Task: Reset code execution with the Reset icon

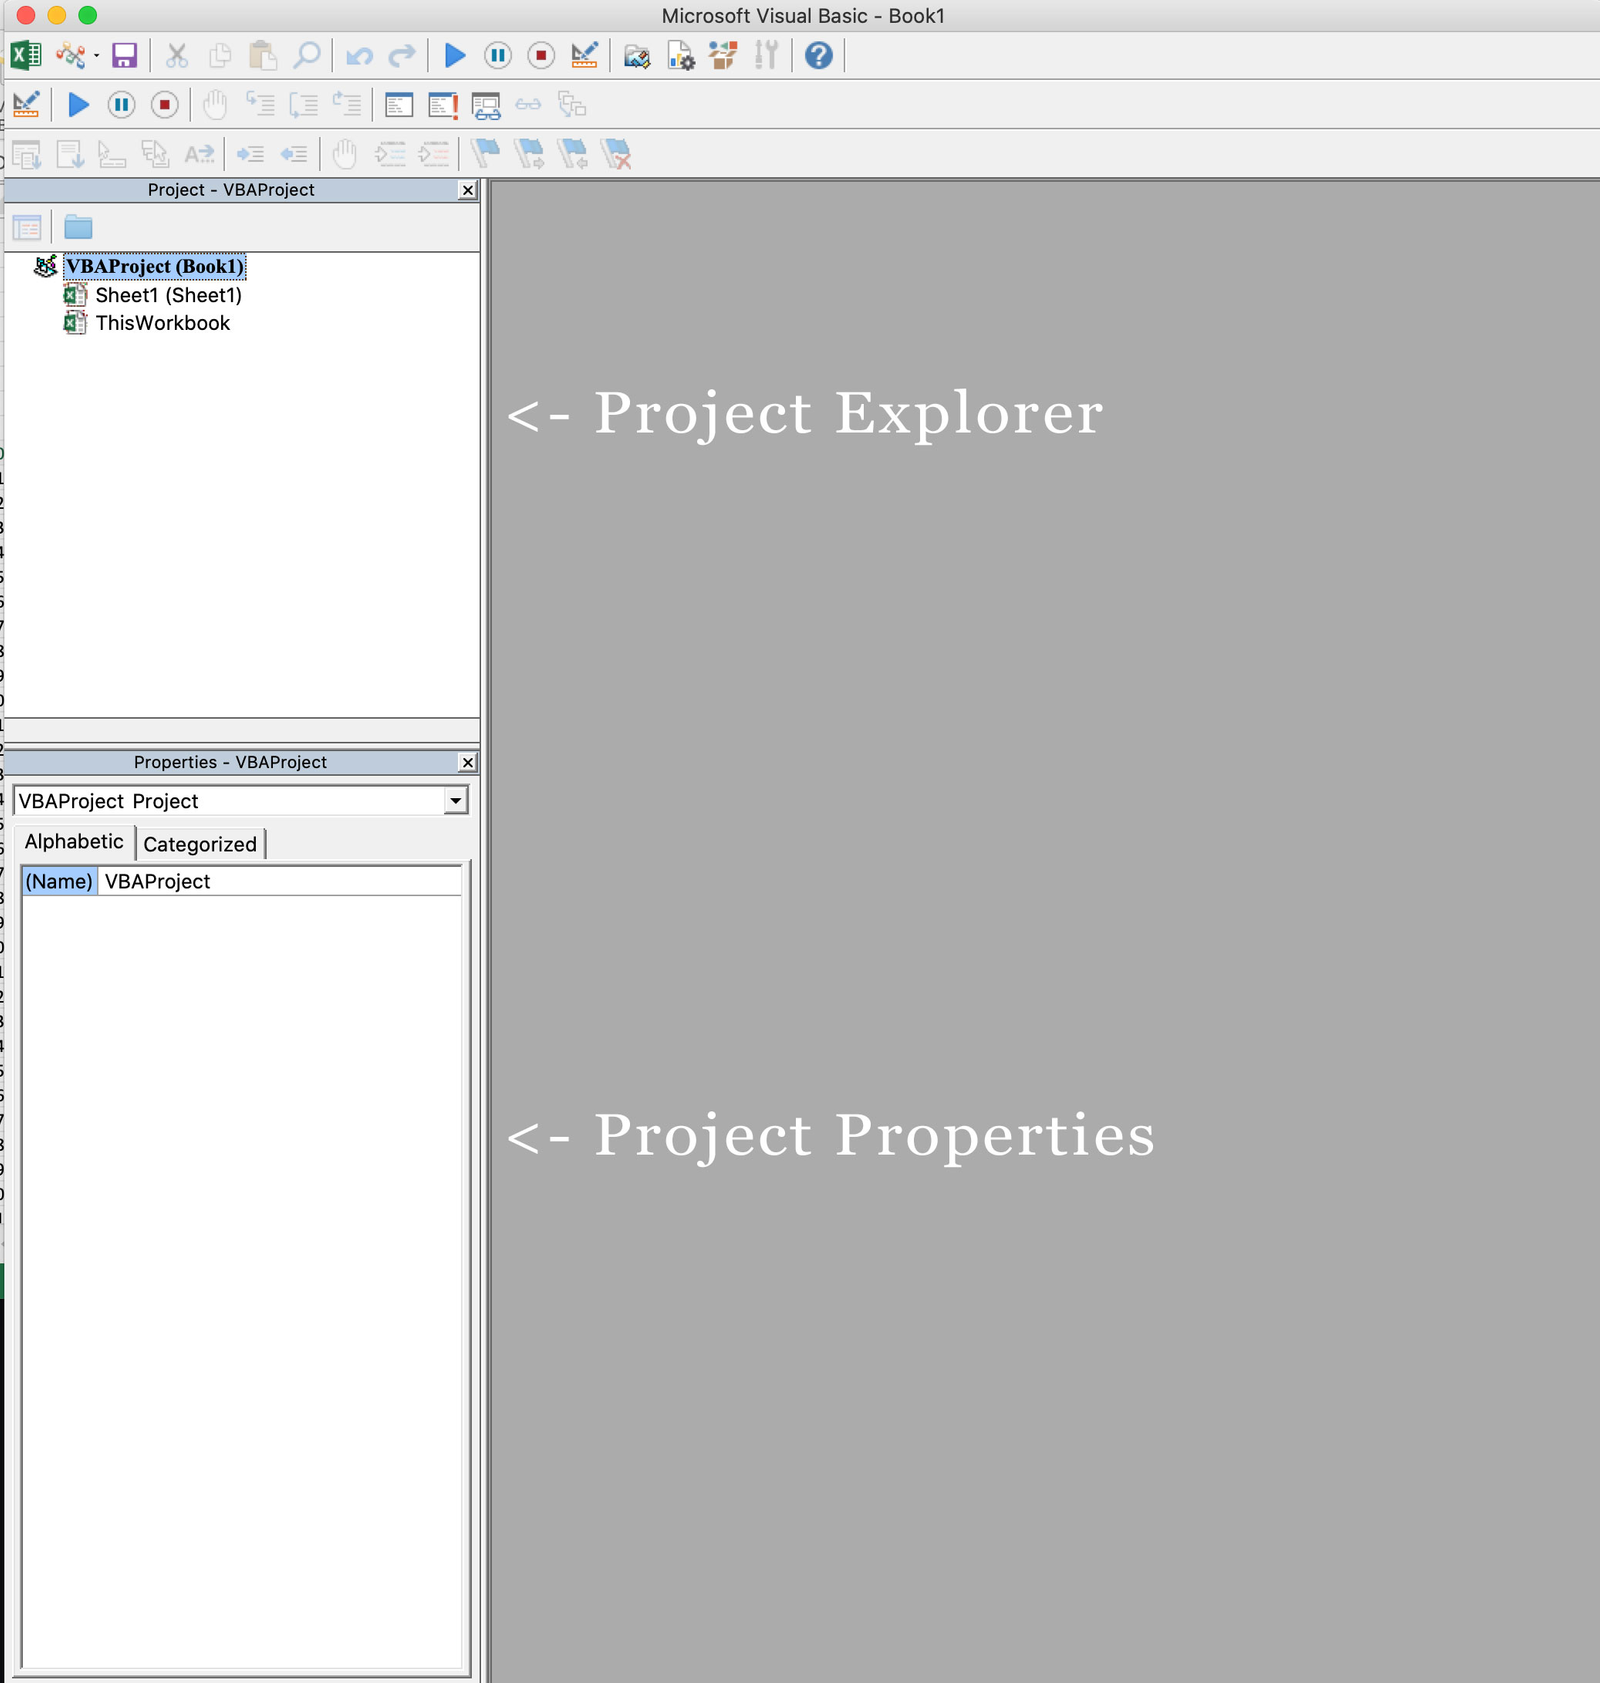Action: 540,56
